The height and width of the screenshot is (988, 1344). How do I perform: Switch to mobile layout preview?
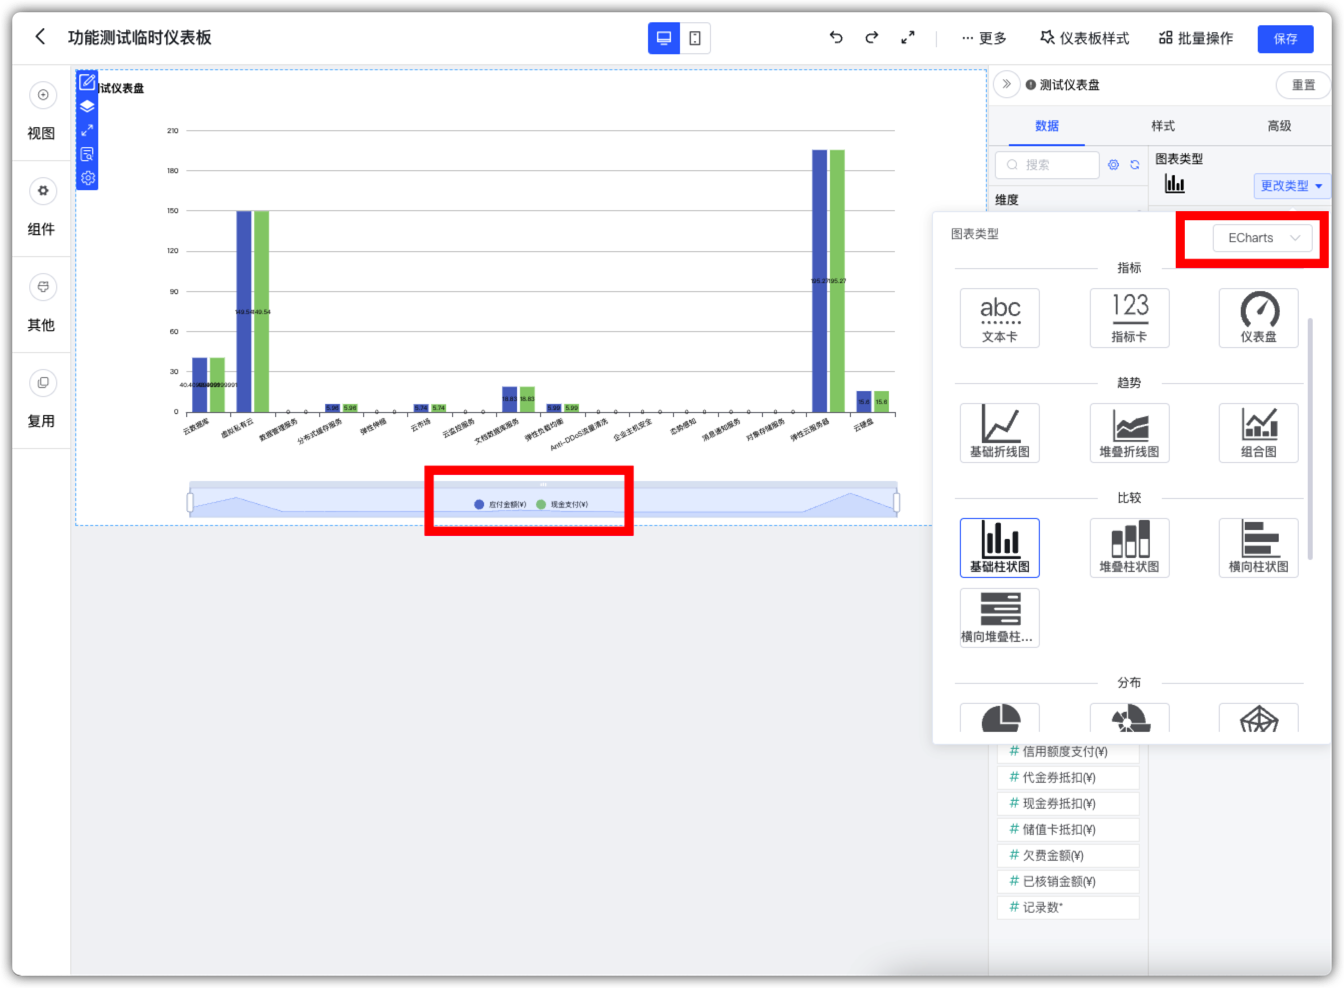click(695, 38)
